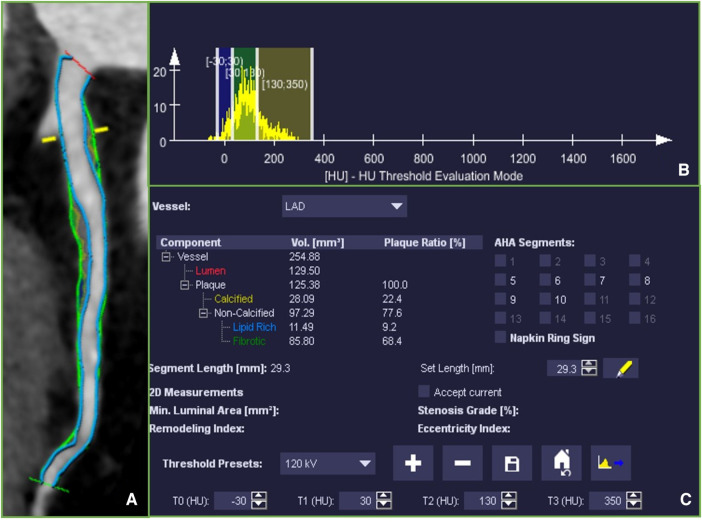Click the yellow pencil icon beside Set Length
Screen dimensions: 702x522
(x=621, y=369)
